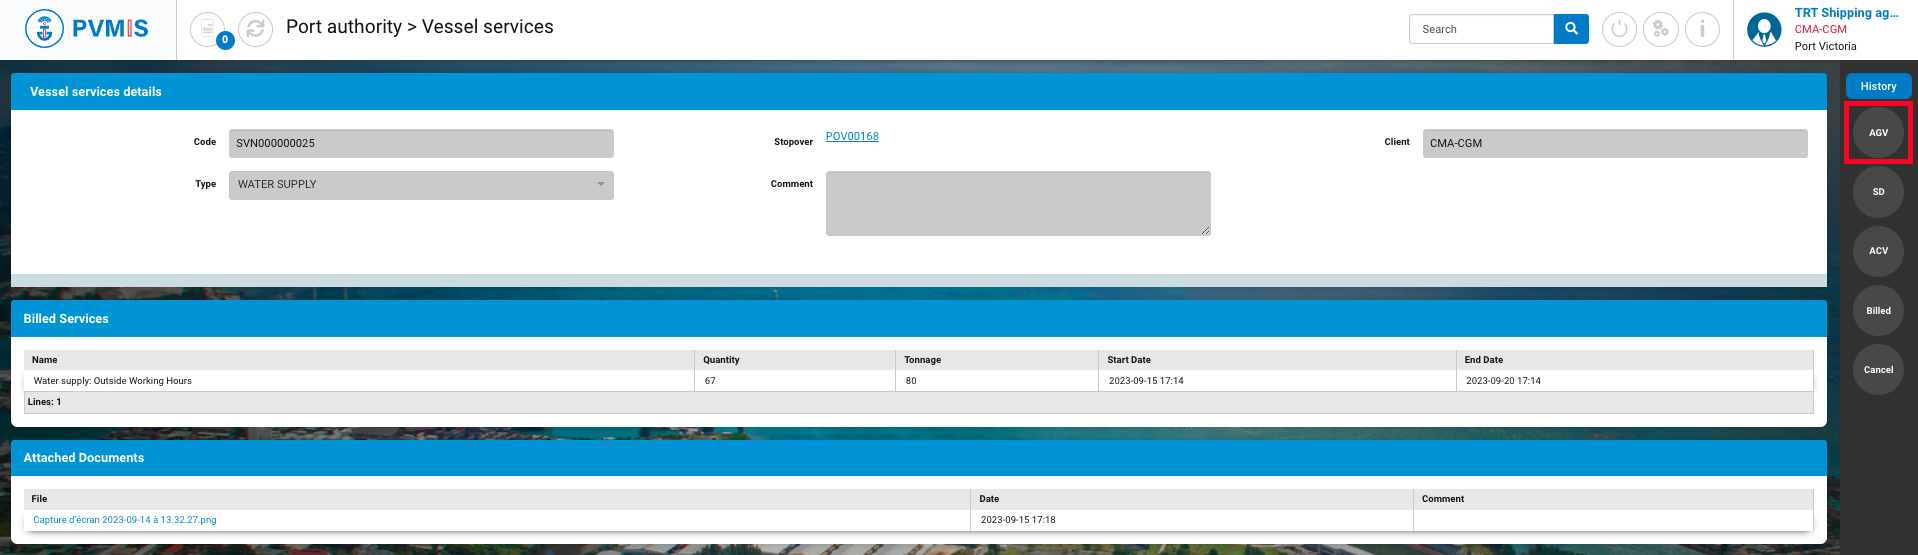Click the PVMIS anchor logo
This screenshot has width=1918, height=555.
point(44,29)
